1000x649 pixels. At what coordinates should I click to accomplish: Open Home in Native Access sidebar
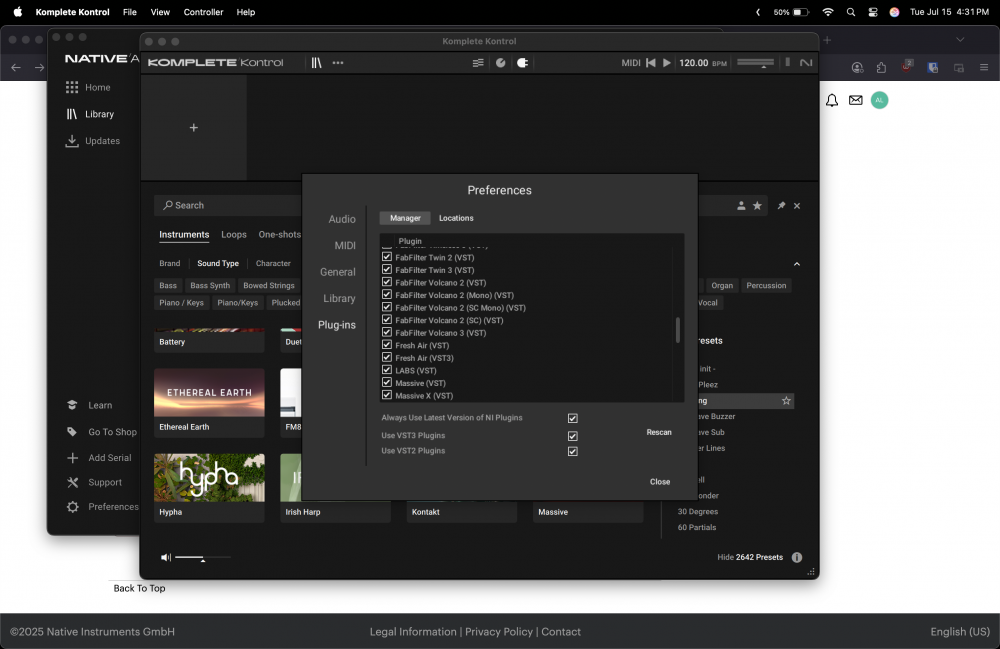pos(88,87)
